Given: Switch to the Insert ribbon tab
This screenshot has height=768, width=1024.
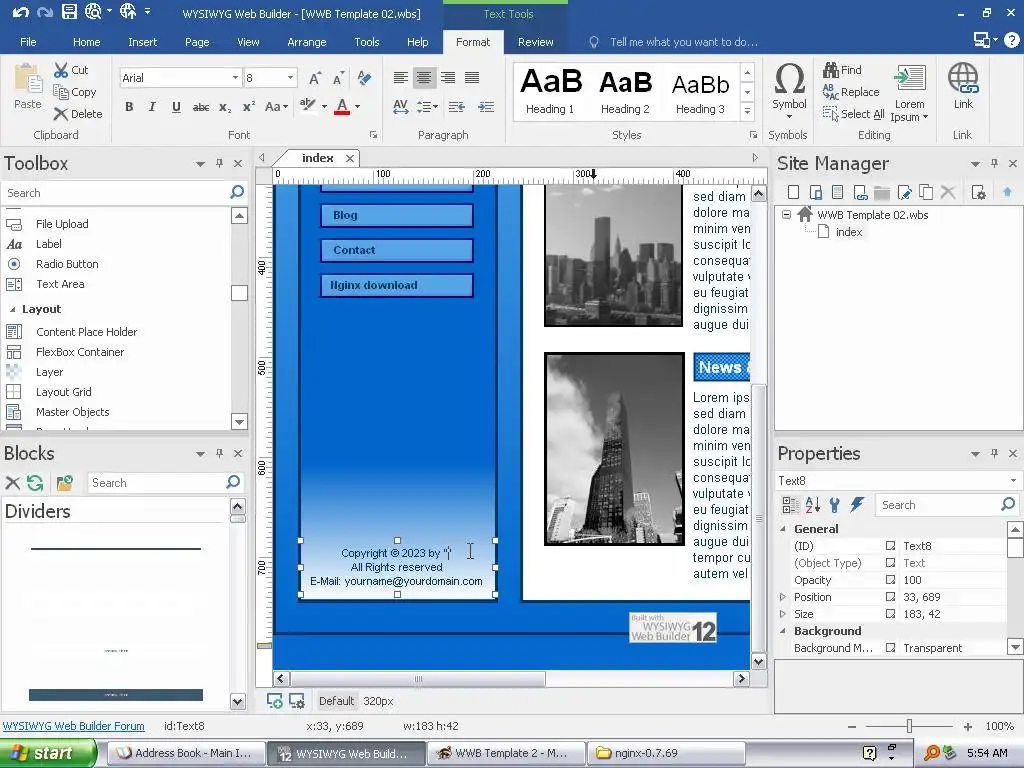Looking at the screenshot, I should click(x=142, y=42).
